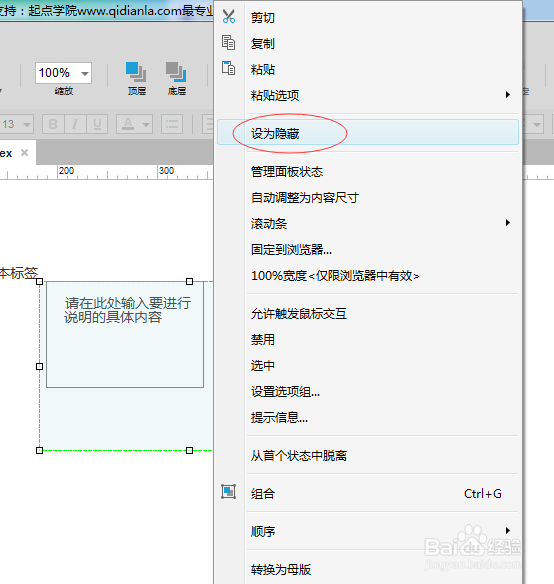Click the 本标签 text label on canvas
Viewport: 554px width, 584px height.
[19, 273]
